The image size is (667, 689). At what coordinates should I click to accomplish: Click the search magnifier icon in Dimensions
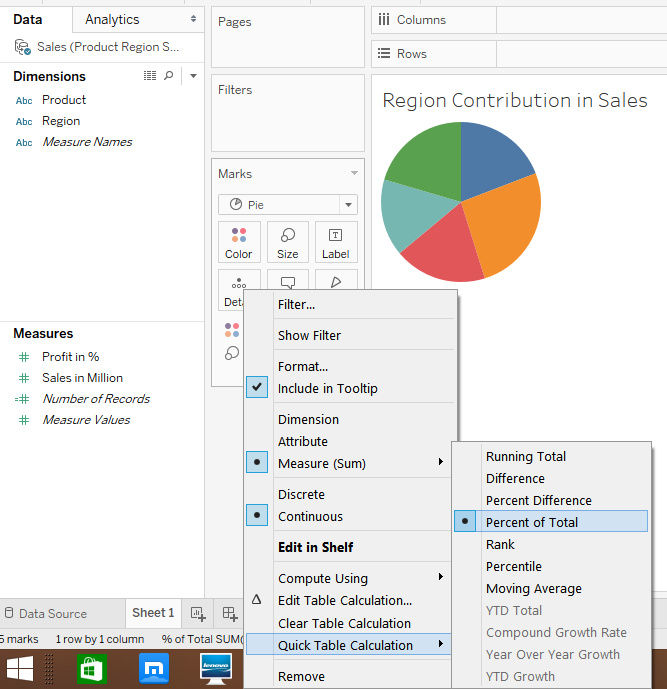169,76
